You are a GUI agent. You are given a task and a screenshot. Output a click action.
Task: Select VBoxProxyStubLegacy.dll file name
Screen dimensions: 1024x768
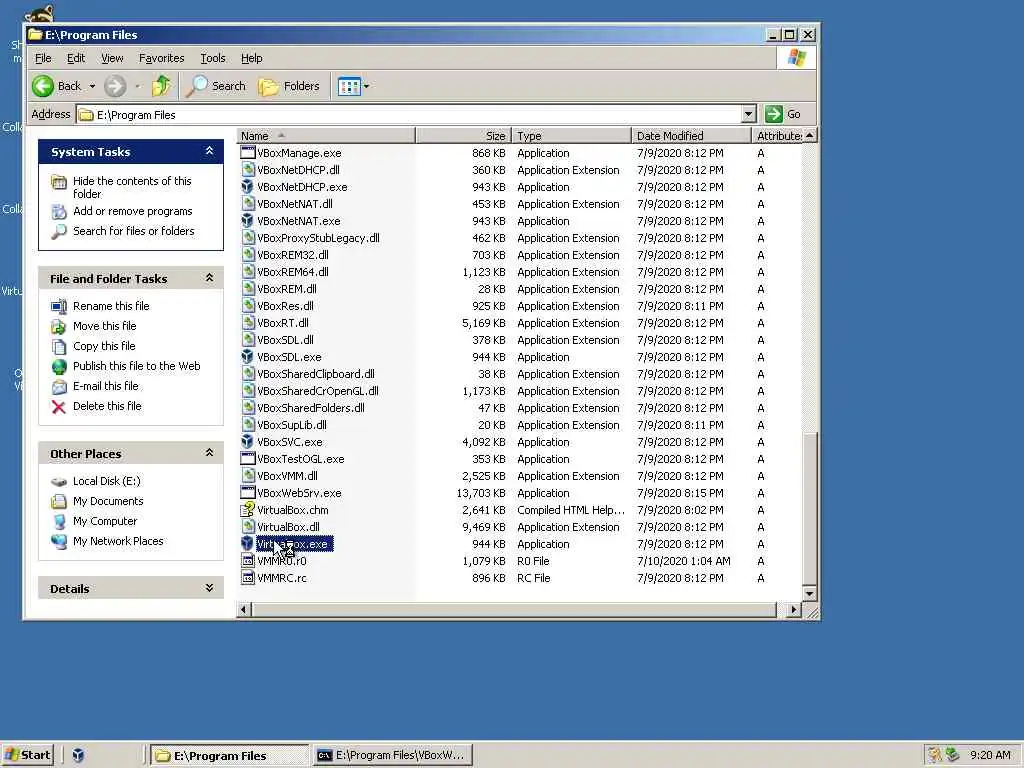click(318, 238)
